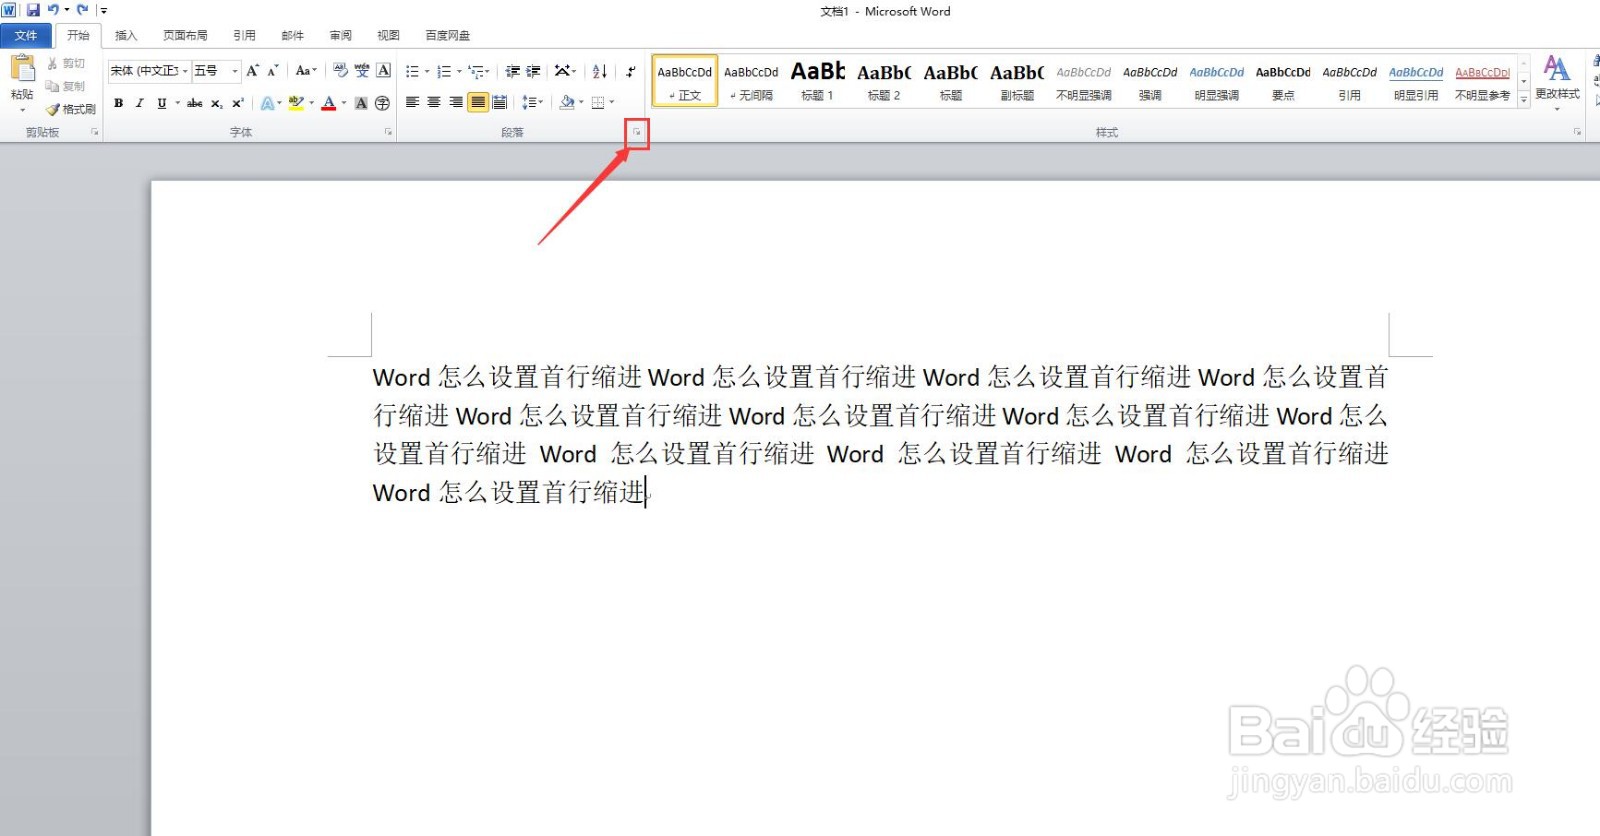Viewport: 1600px width, 836px height.
Task: Open the 剪贴板 clipboard pane launcher
Action: 95,132
